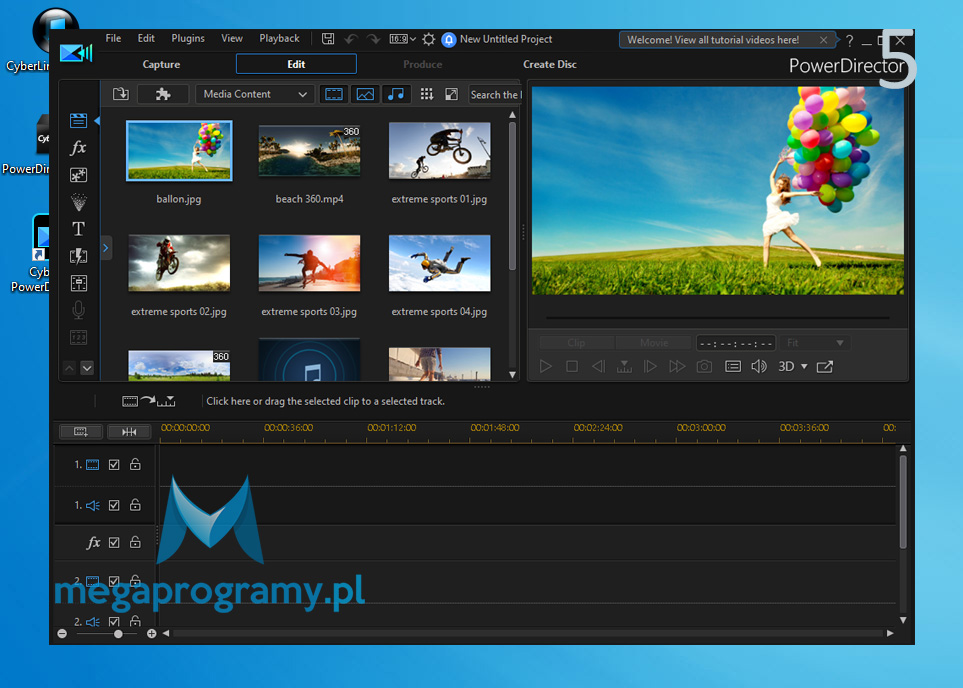The image size is (963, 688).
Task: Toggle the image filter in media library
Action: pos(365,94)
